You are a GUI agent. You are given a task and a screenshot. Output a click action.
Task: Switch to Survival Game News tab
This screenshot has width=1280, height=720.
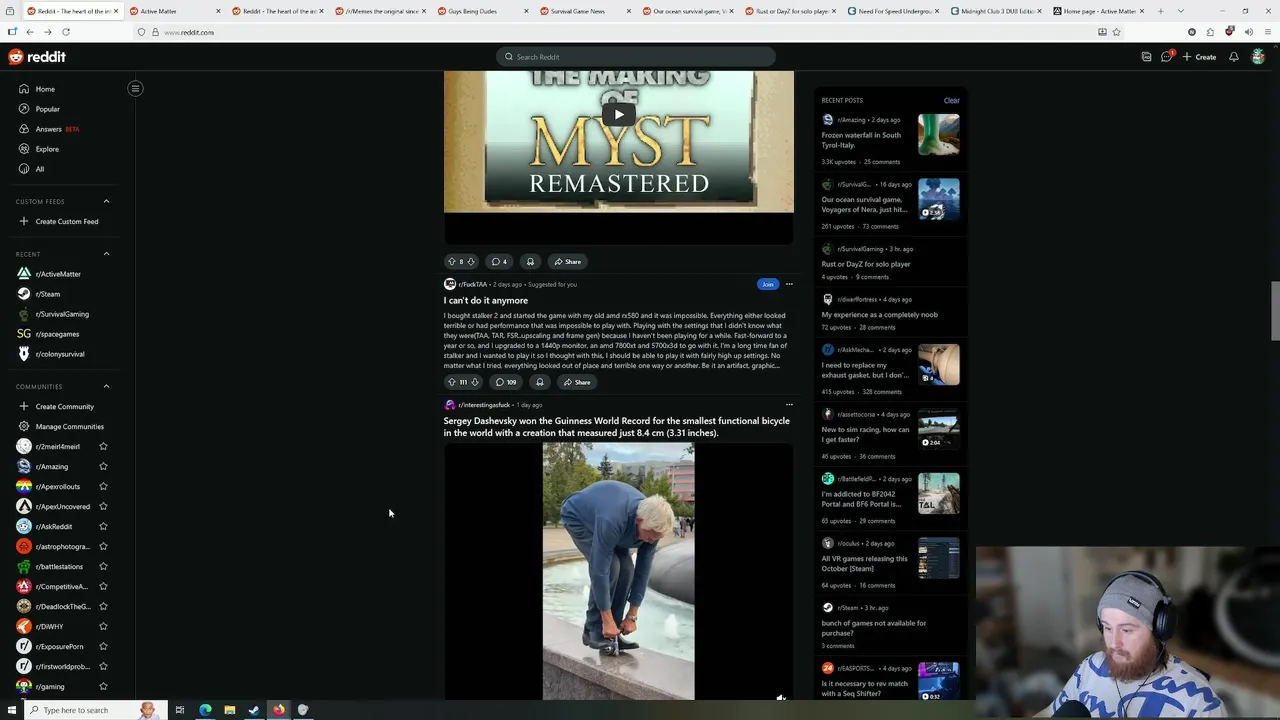[x=583, y=11]
